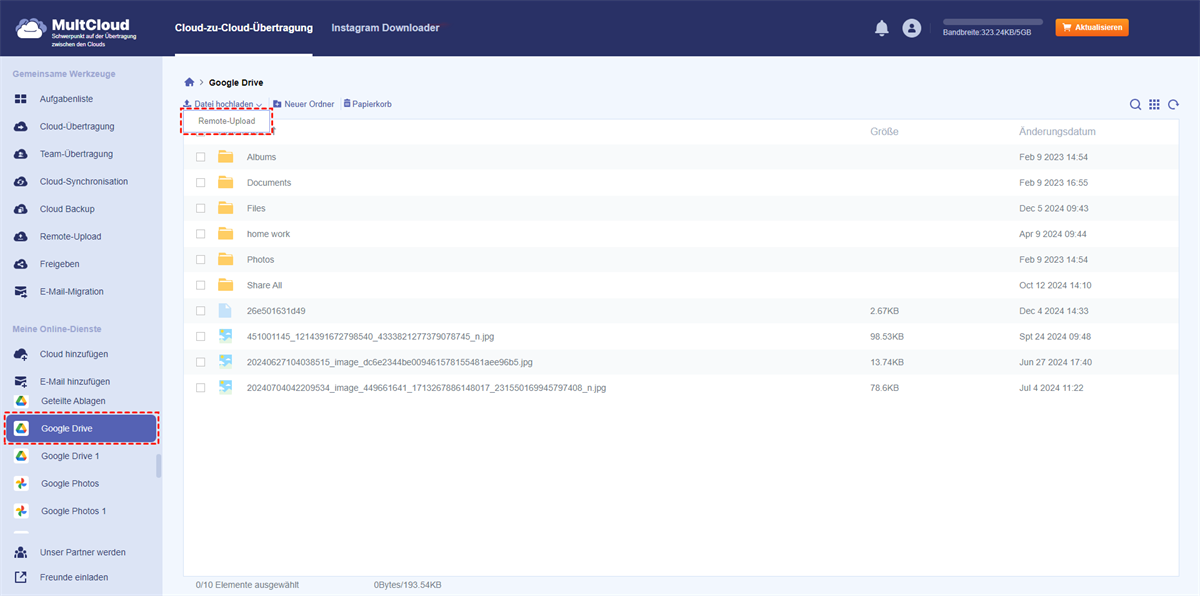Click the Team-Übertragung sidebar icon

click(x=21, y=154)
